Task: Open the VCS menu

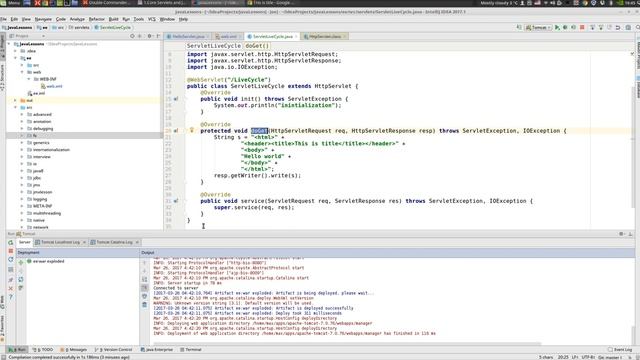Action: 152,19
